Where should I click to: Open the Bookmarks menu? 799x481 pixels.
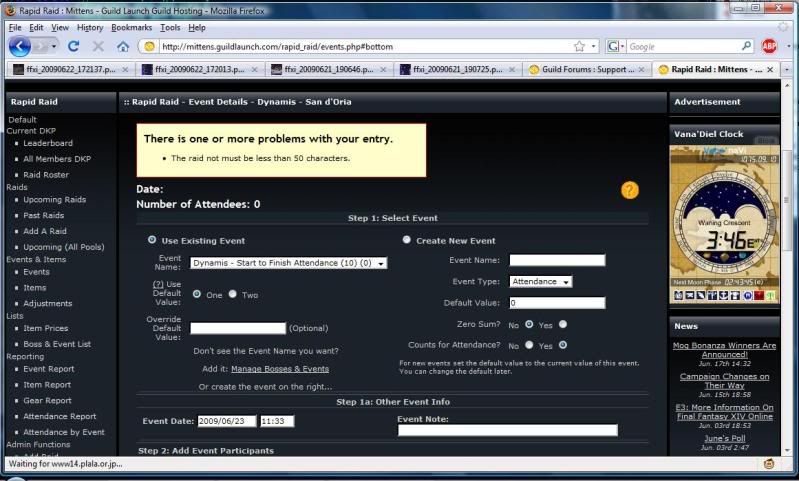(131, 28)
